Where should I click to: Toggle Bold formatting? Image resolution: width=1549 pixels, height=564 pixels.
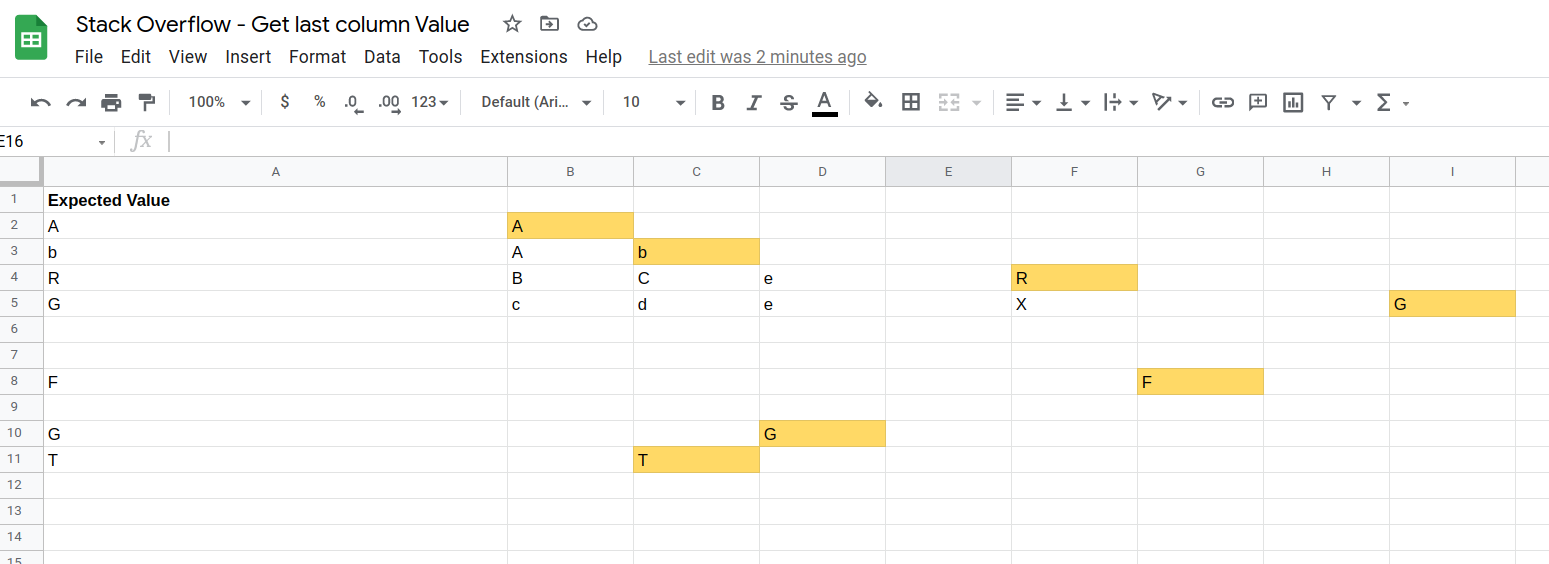718,102
